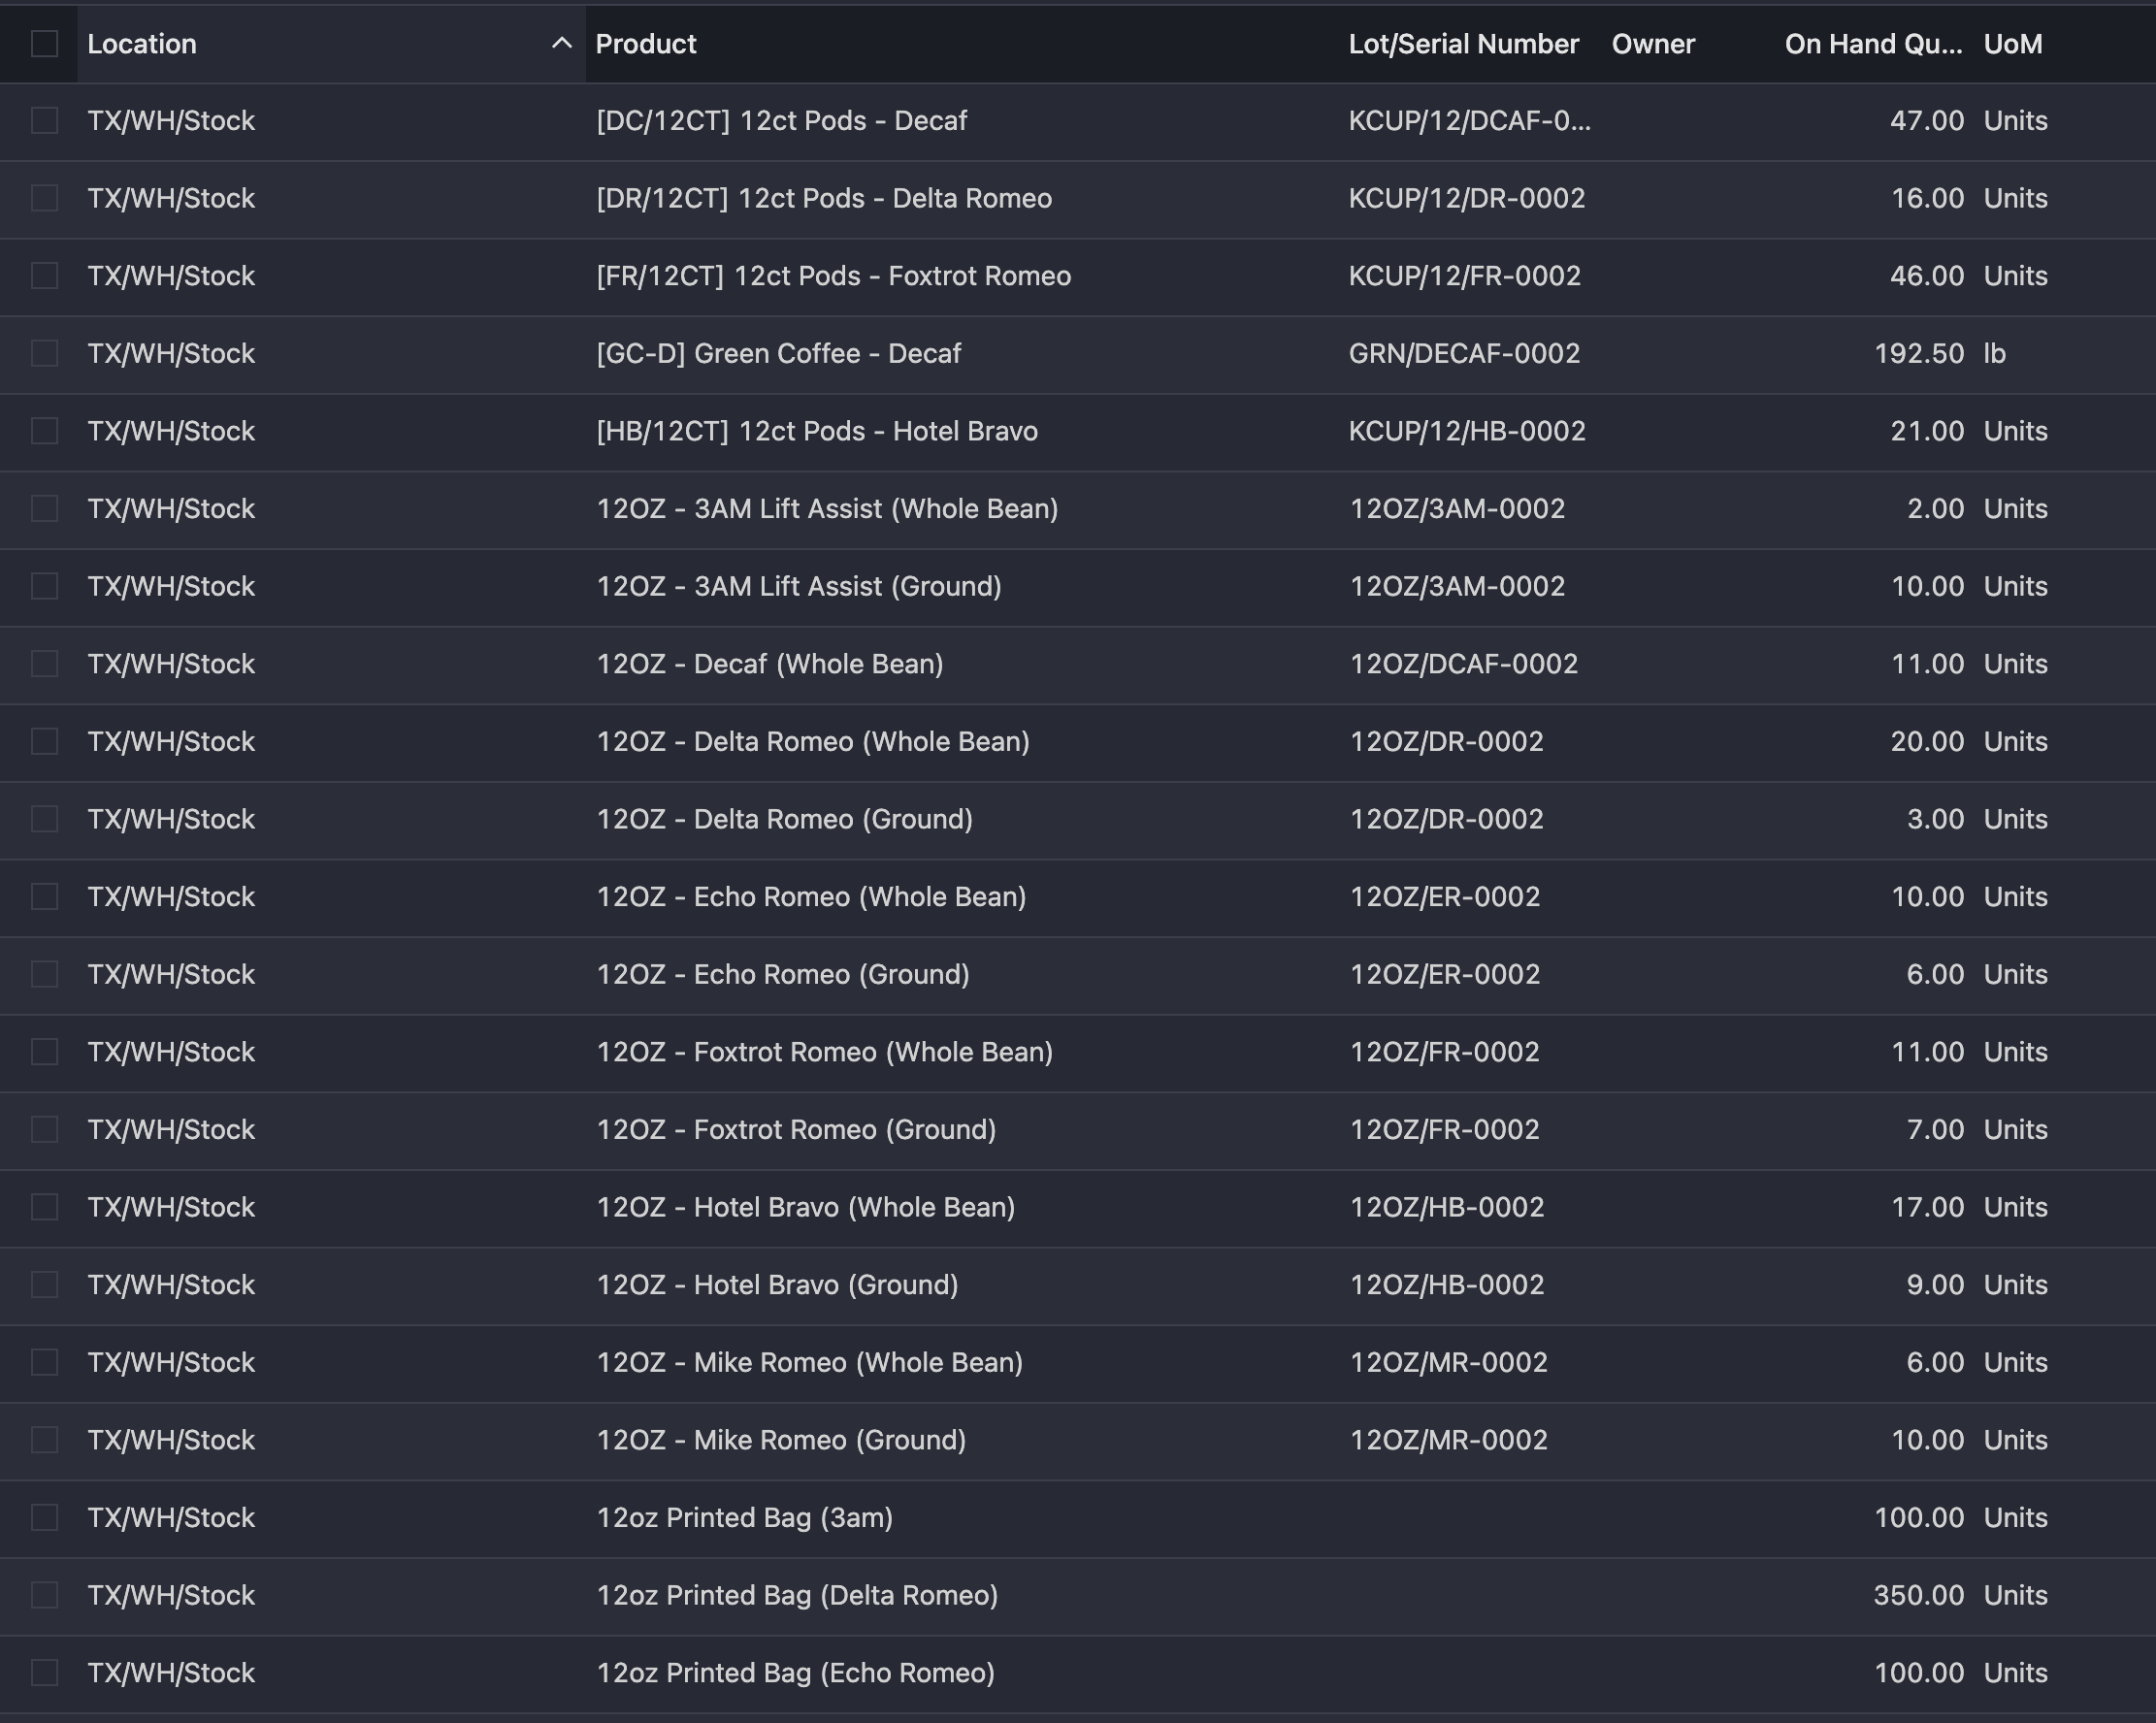Click the sort chevron on Location column
The height and width of the screenshot is (1723, 2156).
tap(562, 44)
